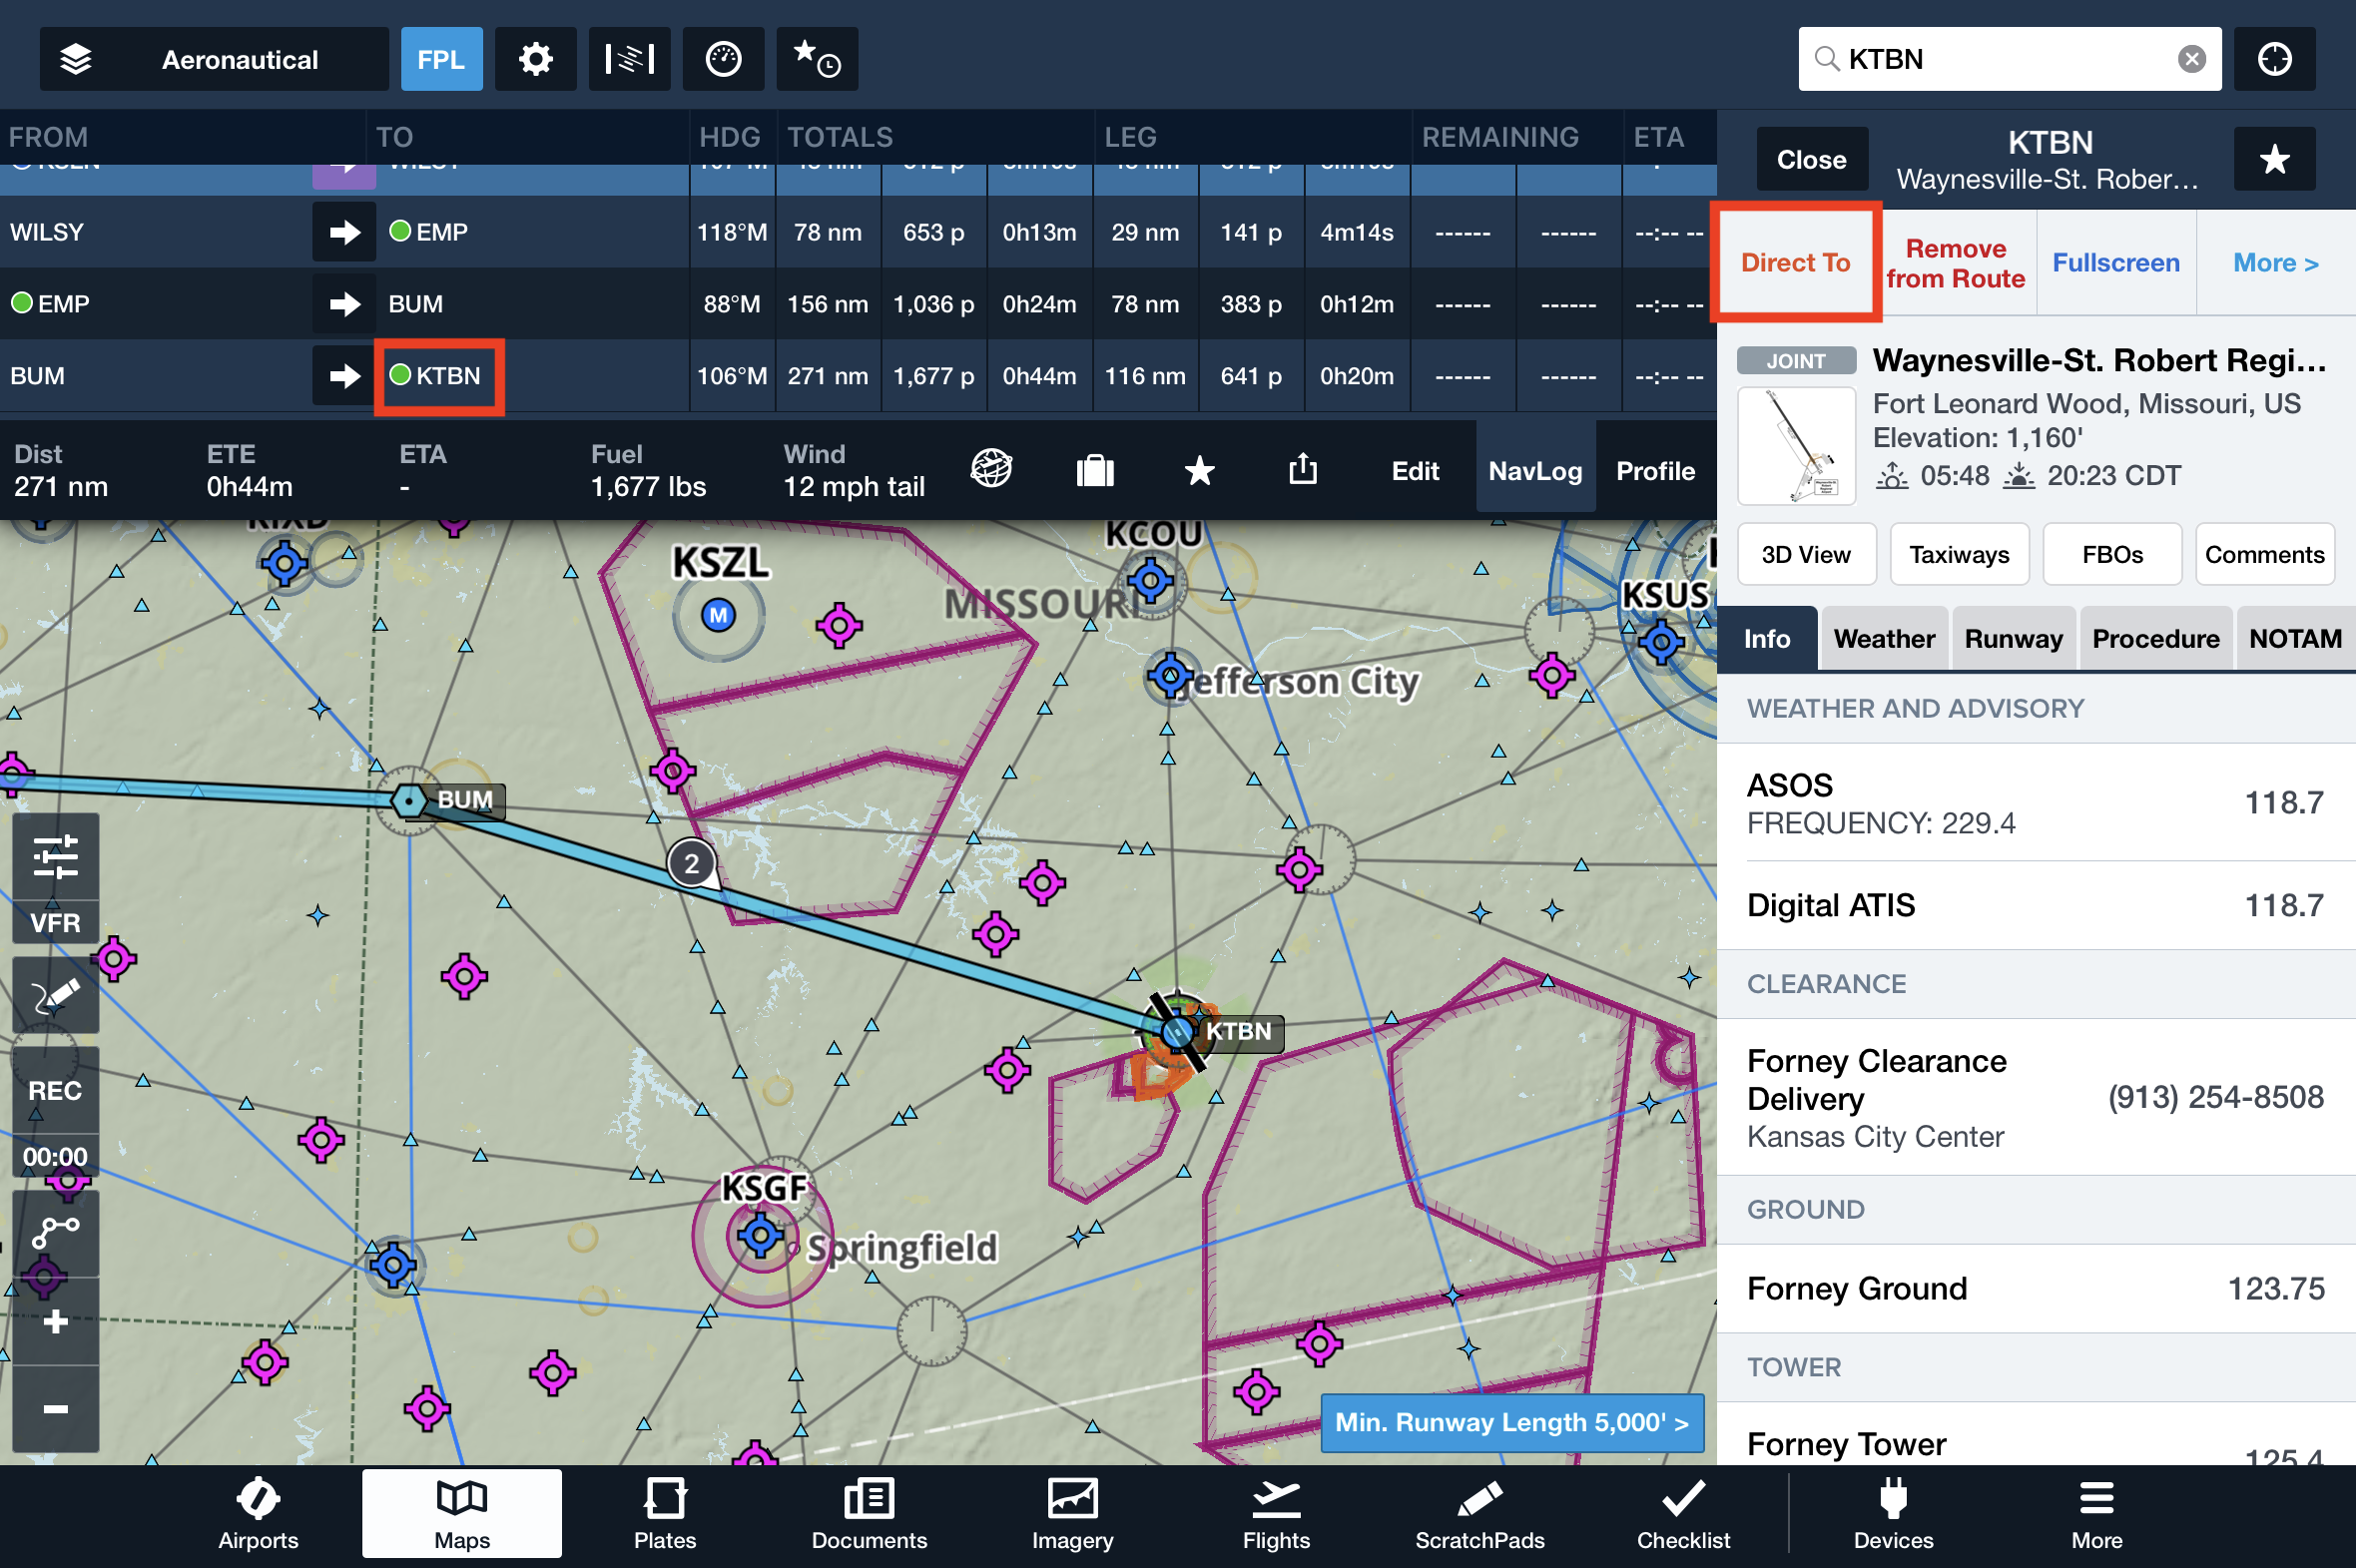Click the KTBN search field
The height and width of the screenshot is (1568, 2356).
coord(2009,59)
